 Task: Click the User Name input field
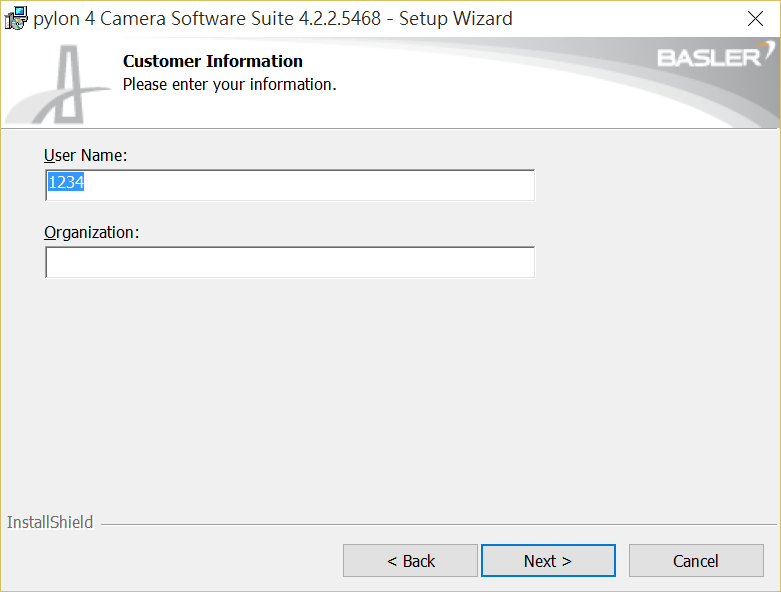click(x=290, y=185)
